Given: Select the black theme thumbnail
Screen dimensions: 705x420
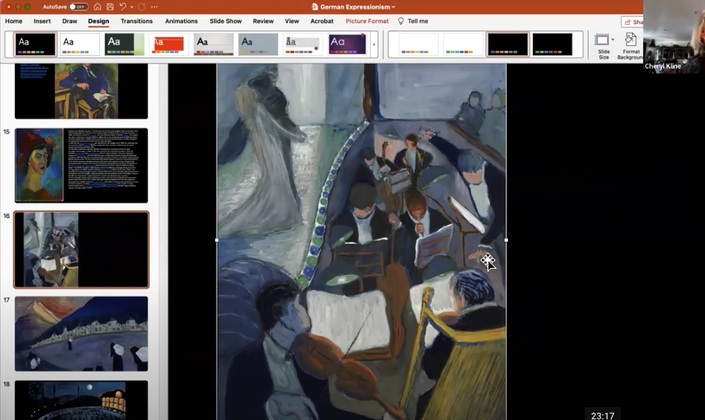Looking at the screenshot, I should [x=35, y=44].
